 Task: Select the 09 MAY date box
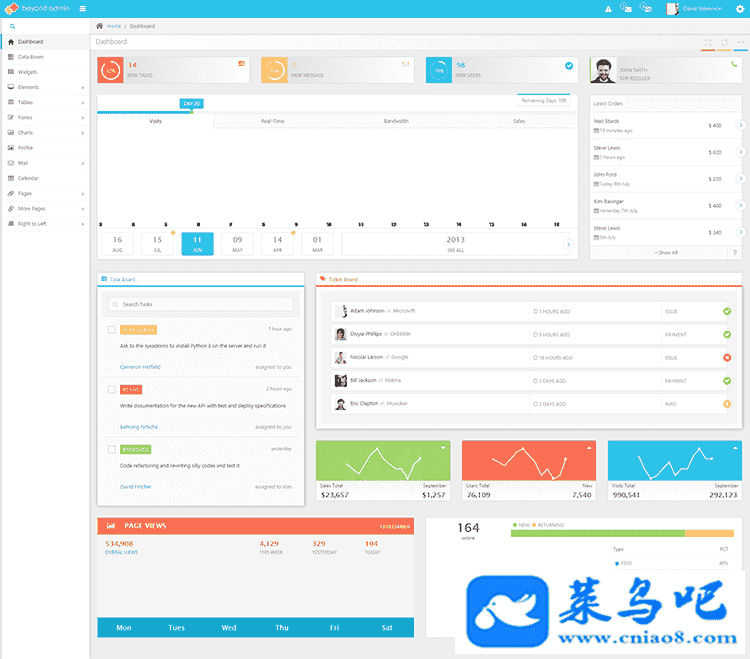coord(237,244)
